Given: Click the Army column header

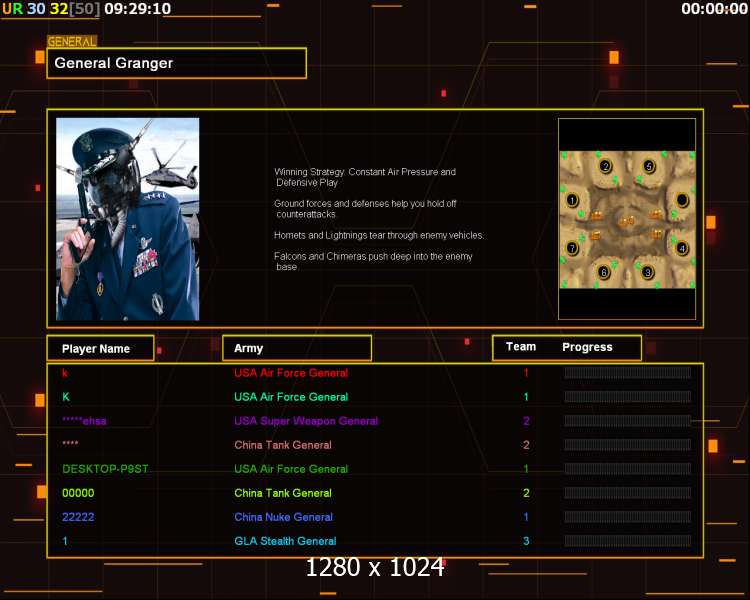Looking at the screenshot, I should 297,348.
